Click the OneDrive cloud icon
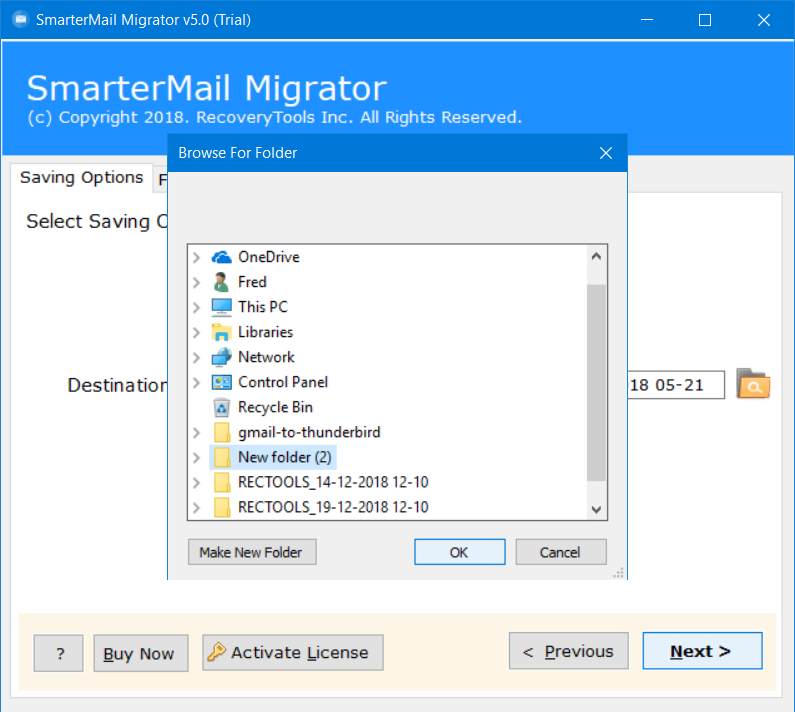 (222, 257)
